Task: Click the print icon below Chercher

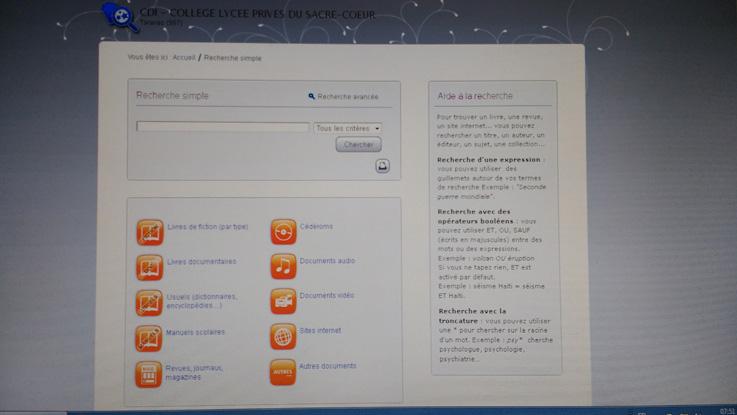Action: [x=382, y=166]
